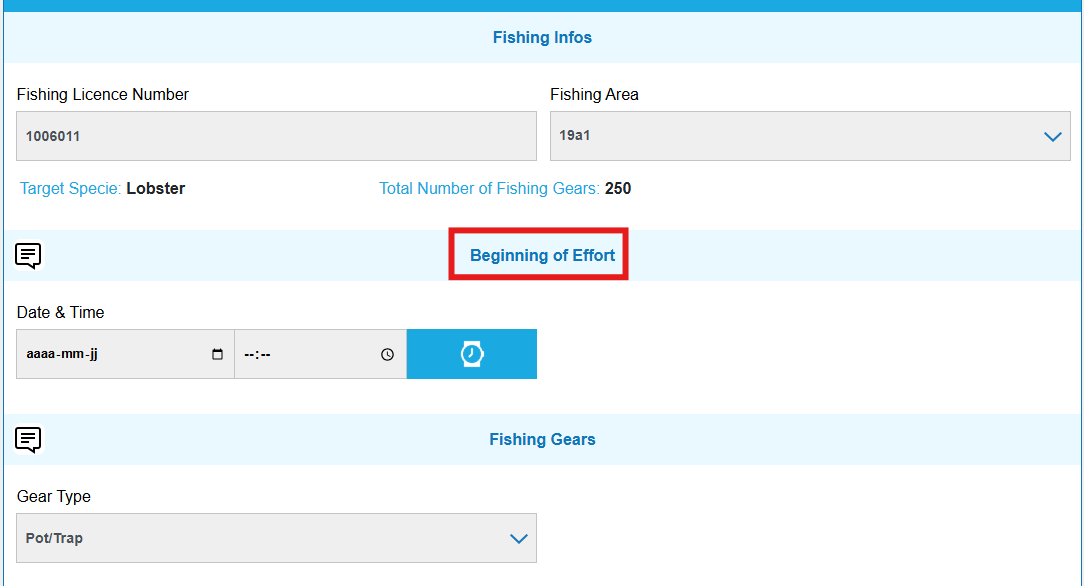1084x586 pixels.
Task: Click the chevron arrow of Gear Type
Action: [518, 539]
